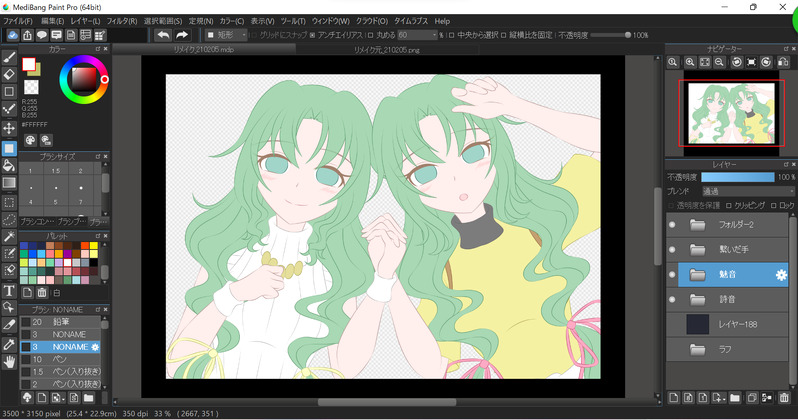The width and height of the screenshot is (798, 420).
Task: Delete layer with trash icon
Action: (x=784, y=398)
